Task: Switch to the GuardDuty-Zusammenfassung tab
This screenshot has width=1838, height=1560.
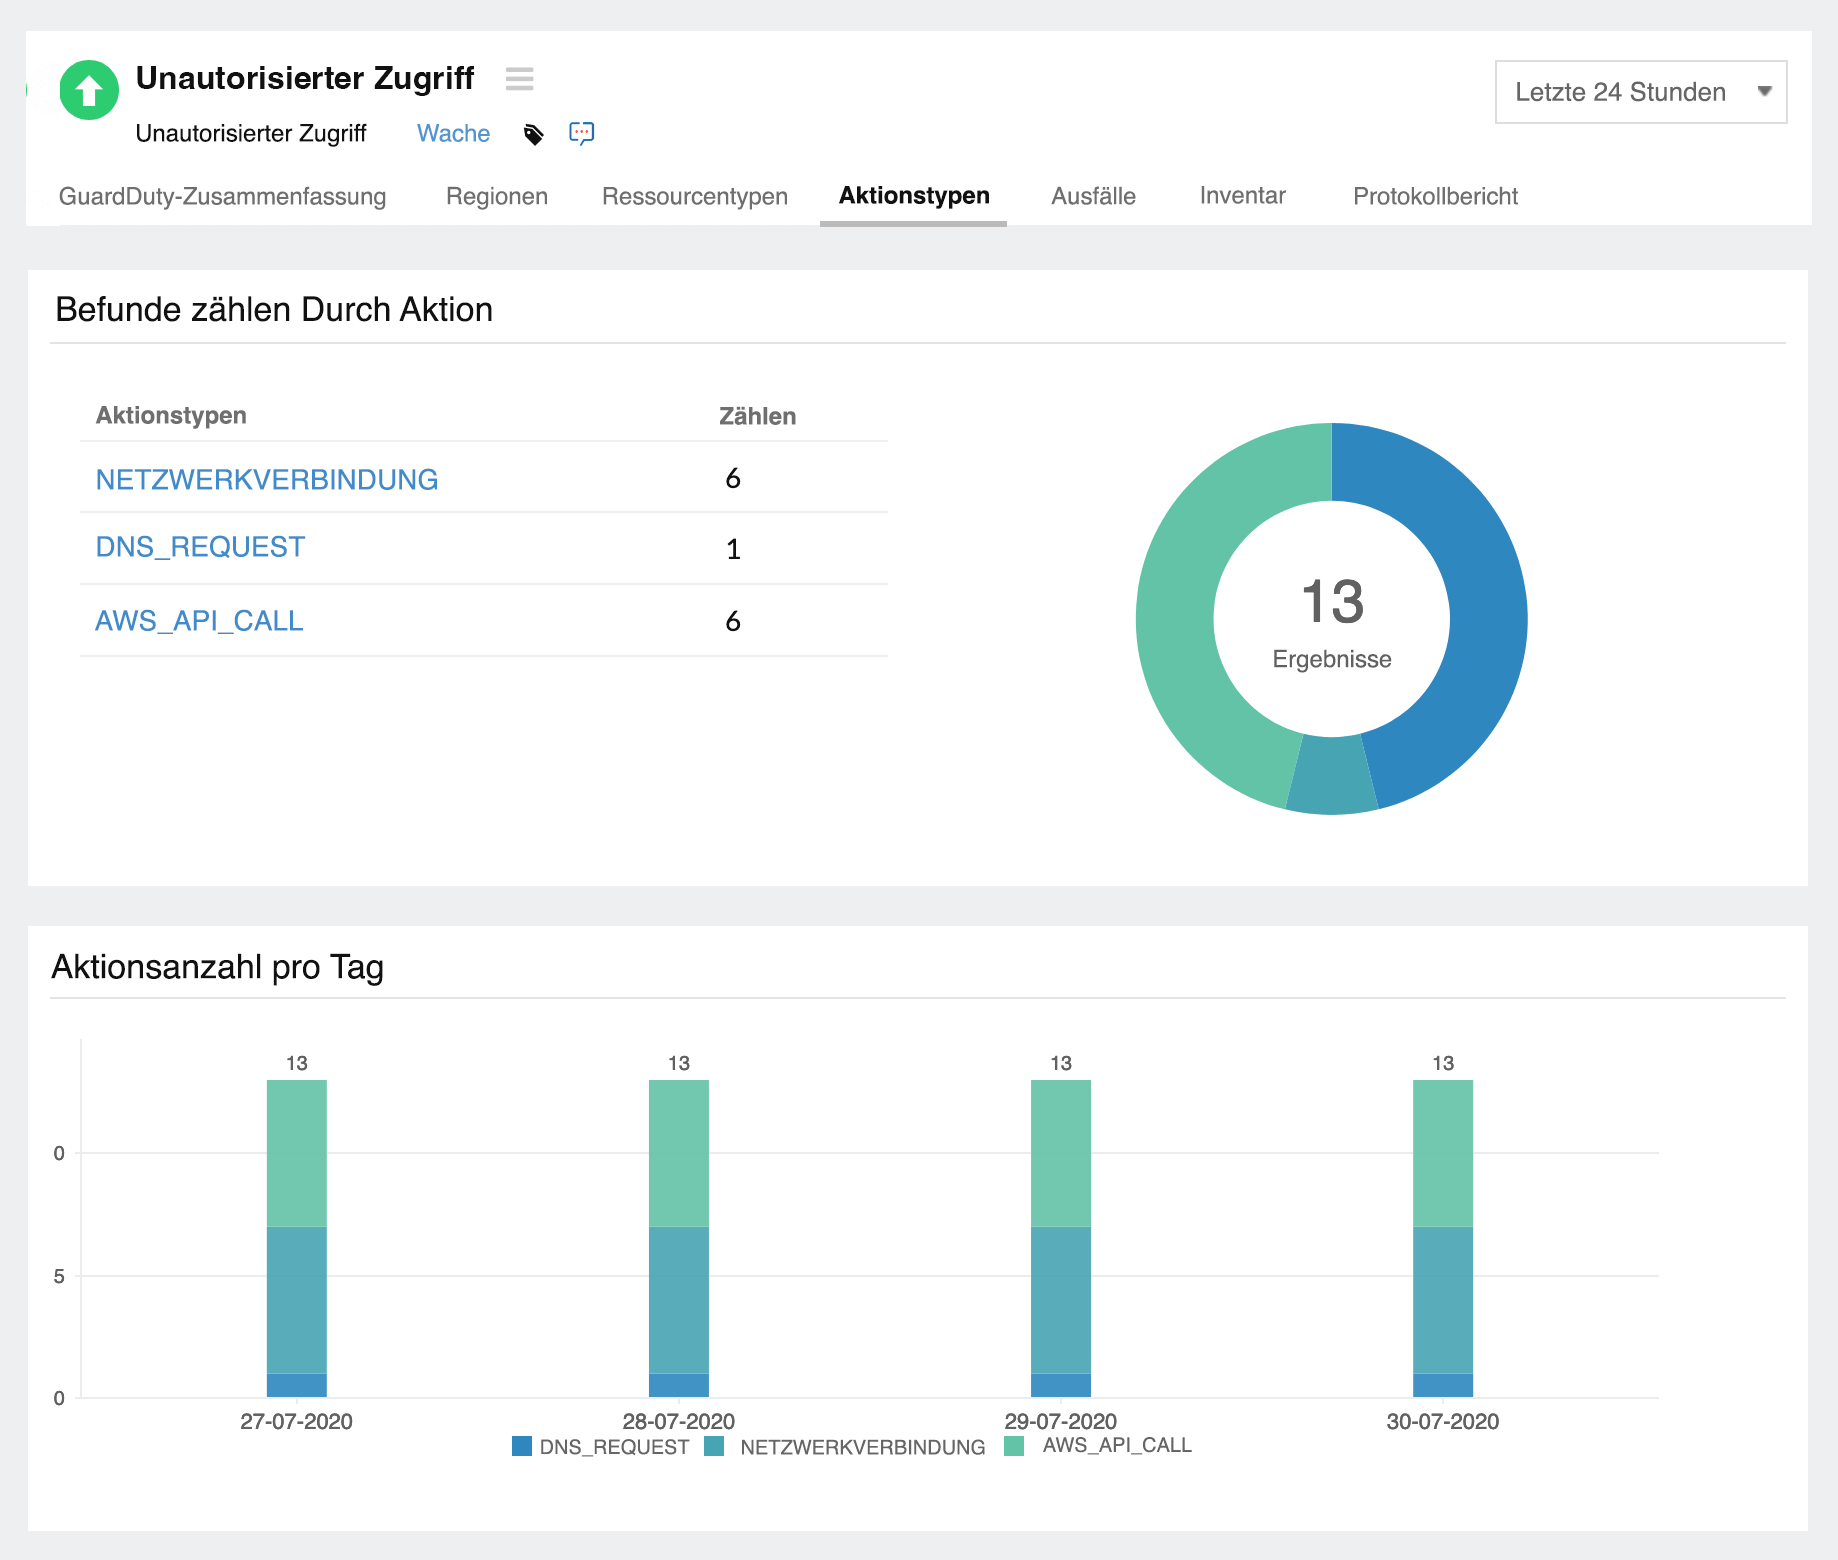Action: [x=225, y=196]
